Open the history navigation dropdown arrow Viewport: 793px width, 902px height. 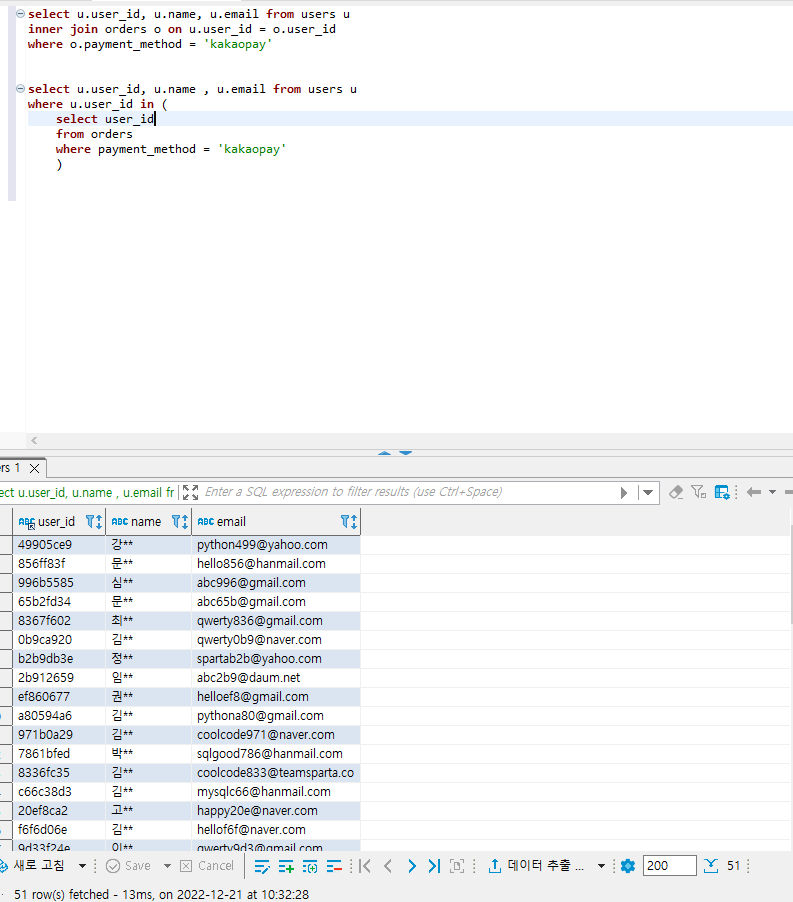pos(772,492)
